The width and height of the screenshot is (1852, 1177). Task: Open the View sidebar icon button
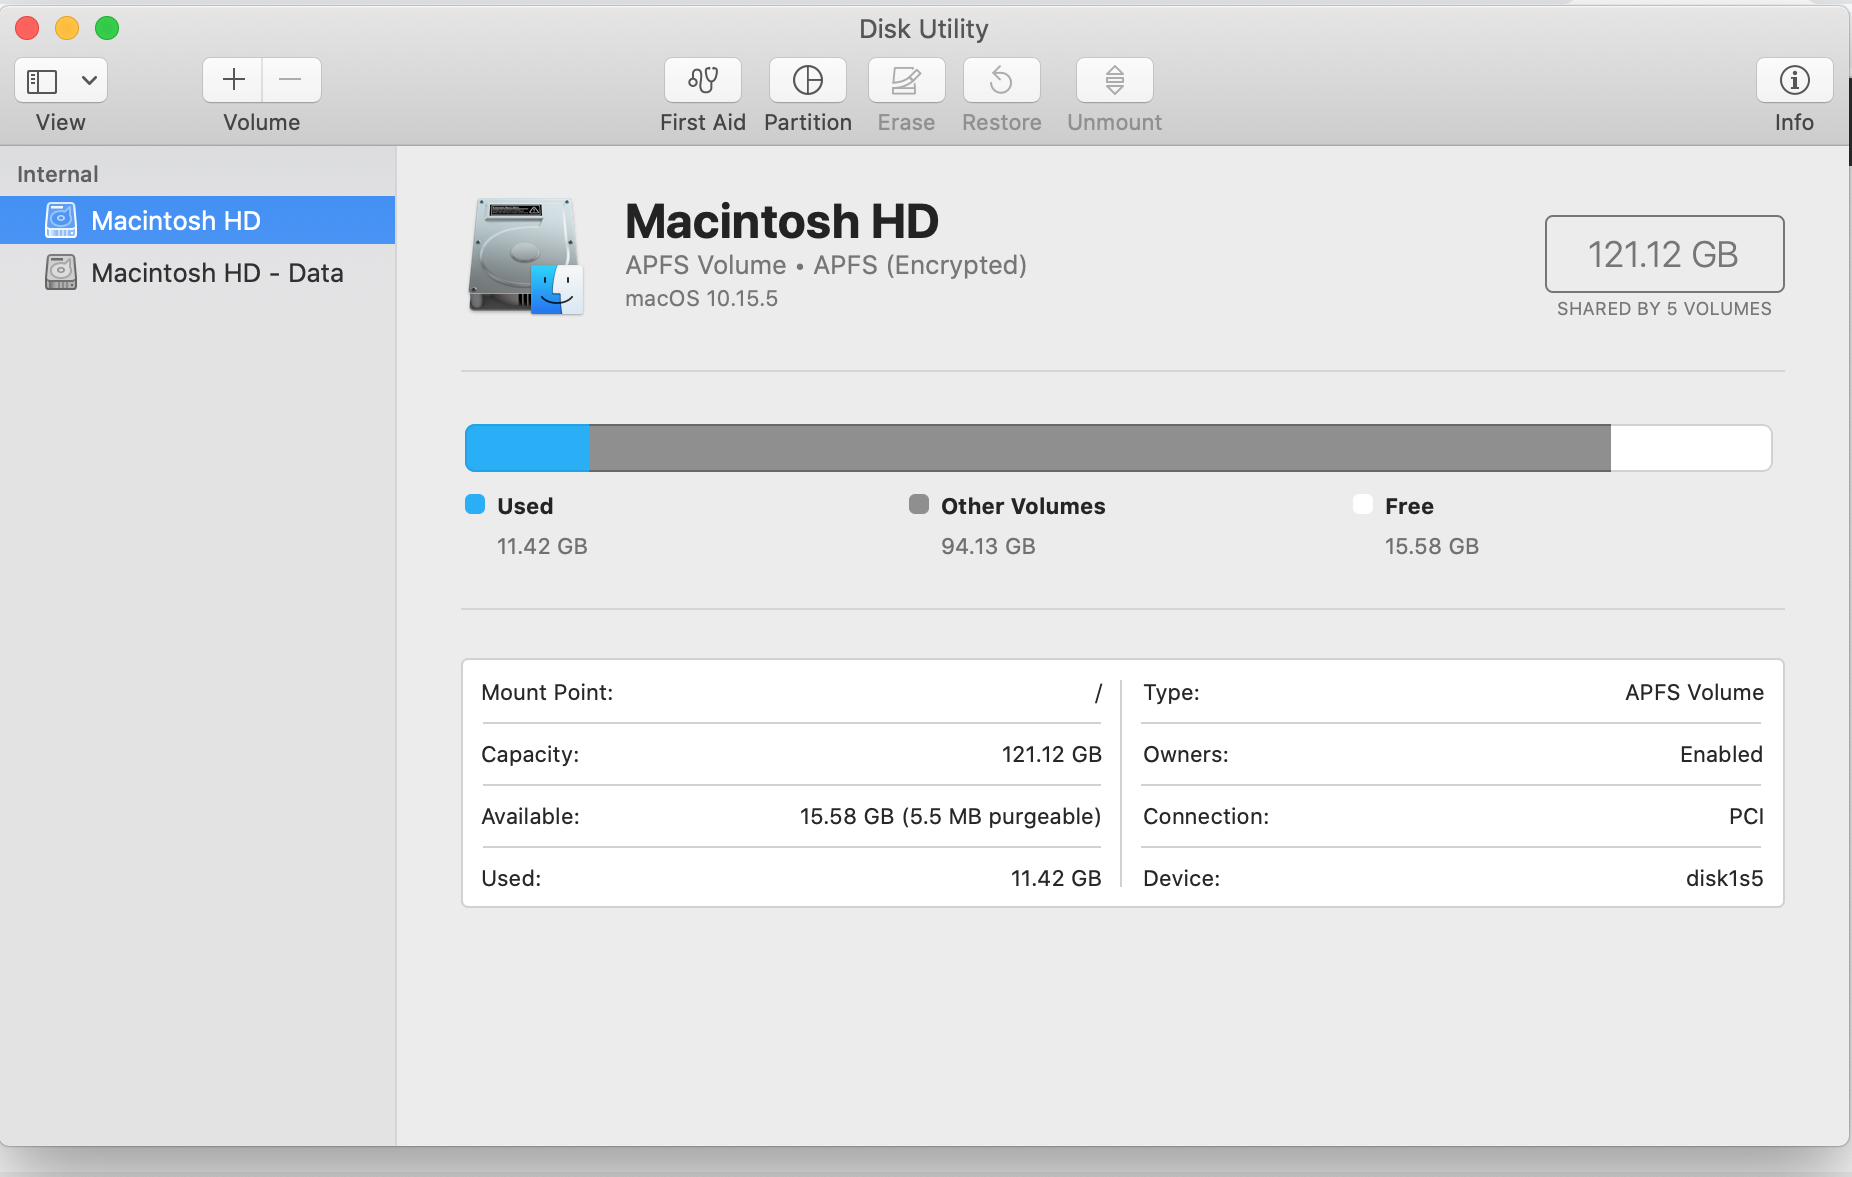point(42,81)
